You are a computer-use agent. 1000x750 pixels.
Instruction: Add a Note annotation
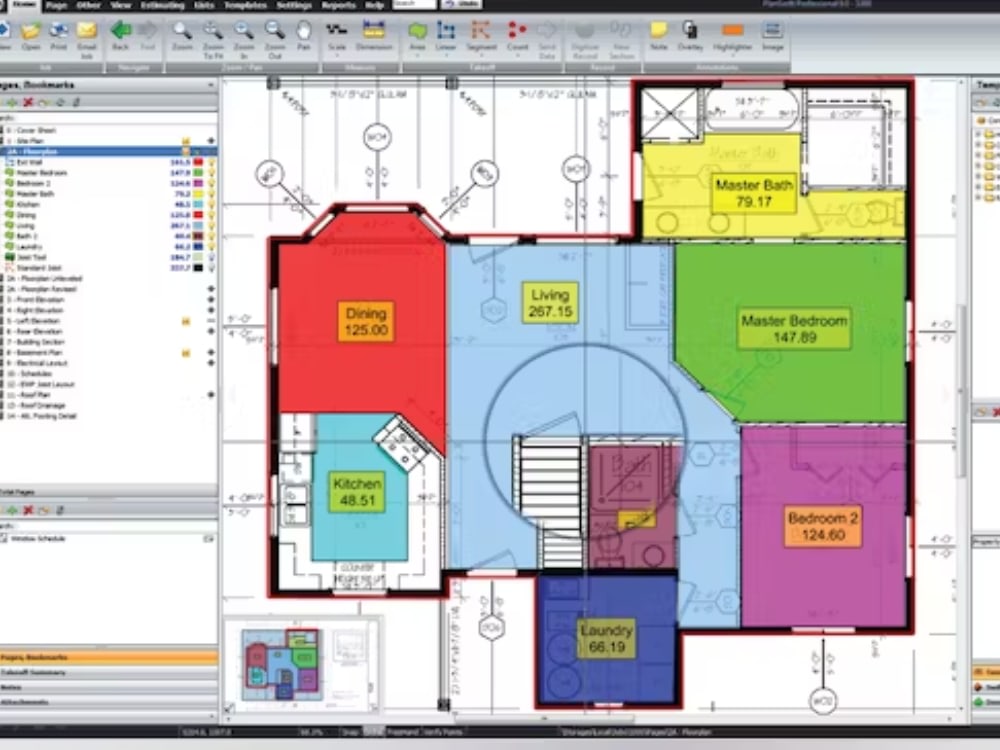point(659,36)
